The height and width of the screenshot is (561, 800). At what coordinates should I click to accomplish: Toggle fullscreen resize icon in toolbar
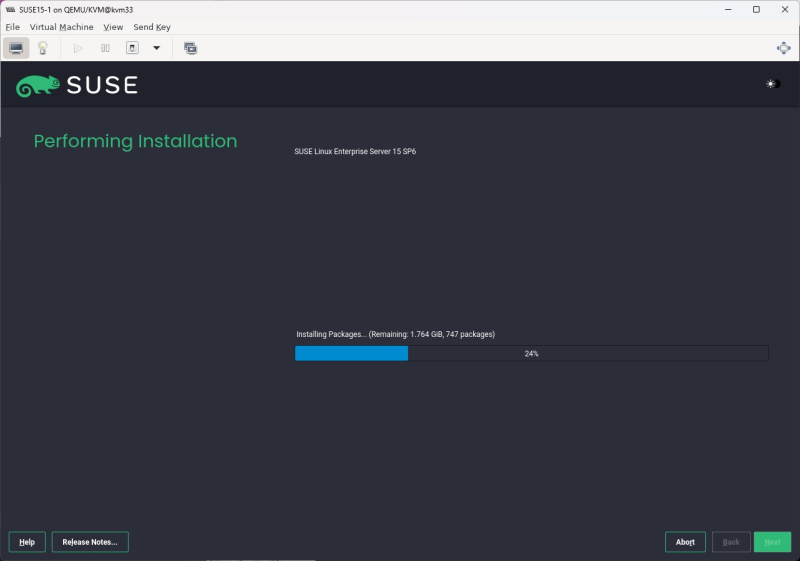[783, 48]
